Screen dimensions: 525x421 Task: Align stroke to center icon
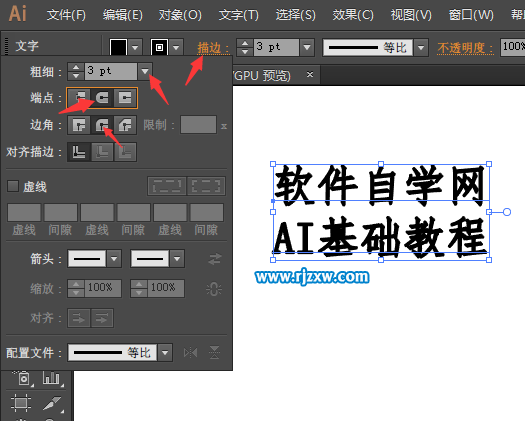click(x=79, y=152)
